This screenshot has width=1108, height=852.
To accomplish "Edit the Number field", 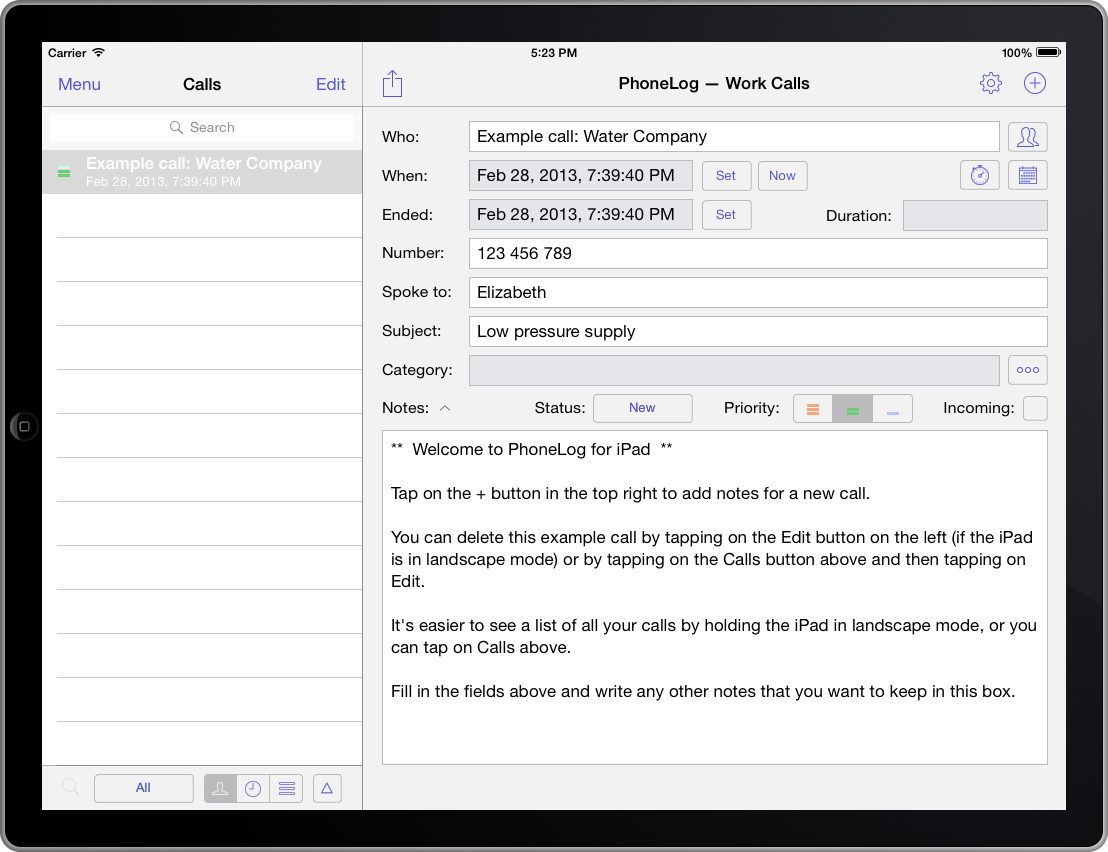I will 758,254.
